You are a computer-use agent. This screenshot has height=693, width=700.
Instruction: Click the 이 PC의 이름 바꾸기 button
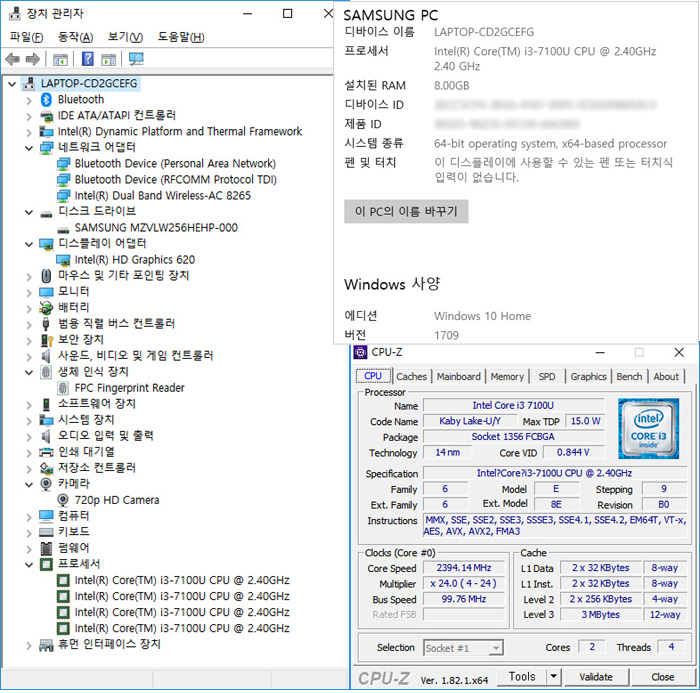tap(406, 211)
